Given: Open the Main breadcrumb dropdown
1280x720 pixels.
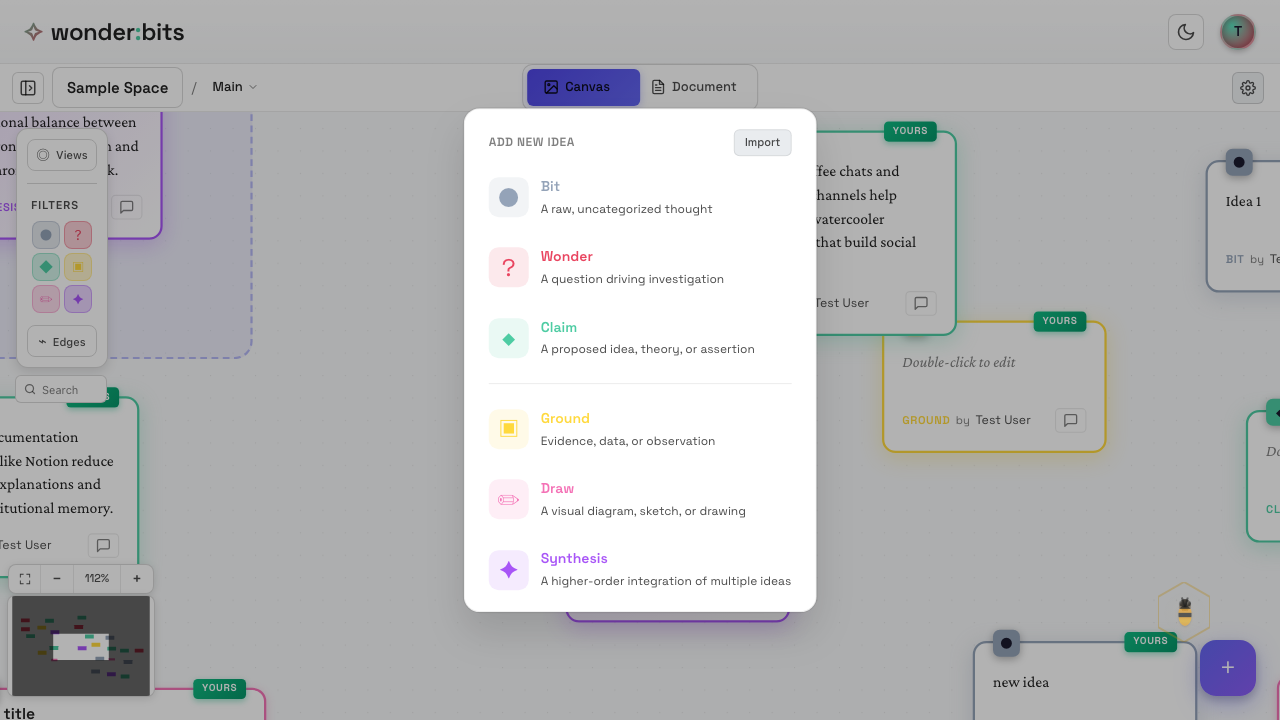Looking at the screenshot, I should pyautogui.click(x=233, y=87).
